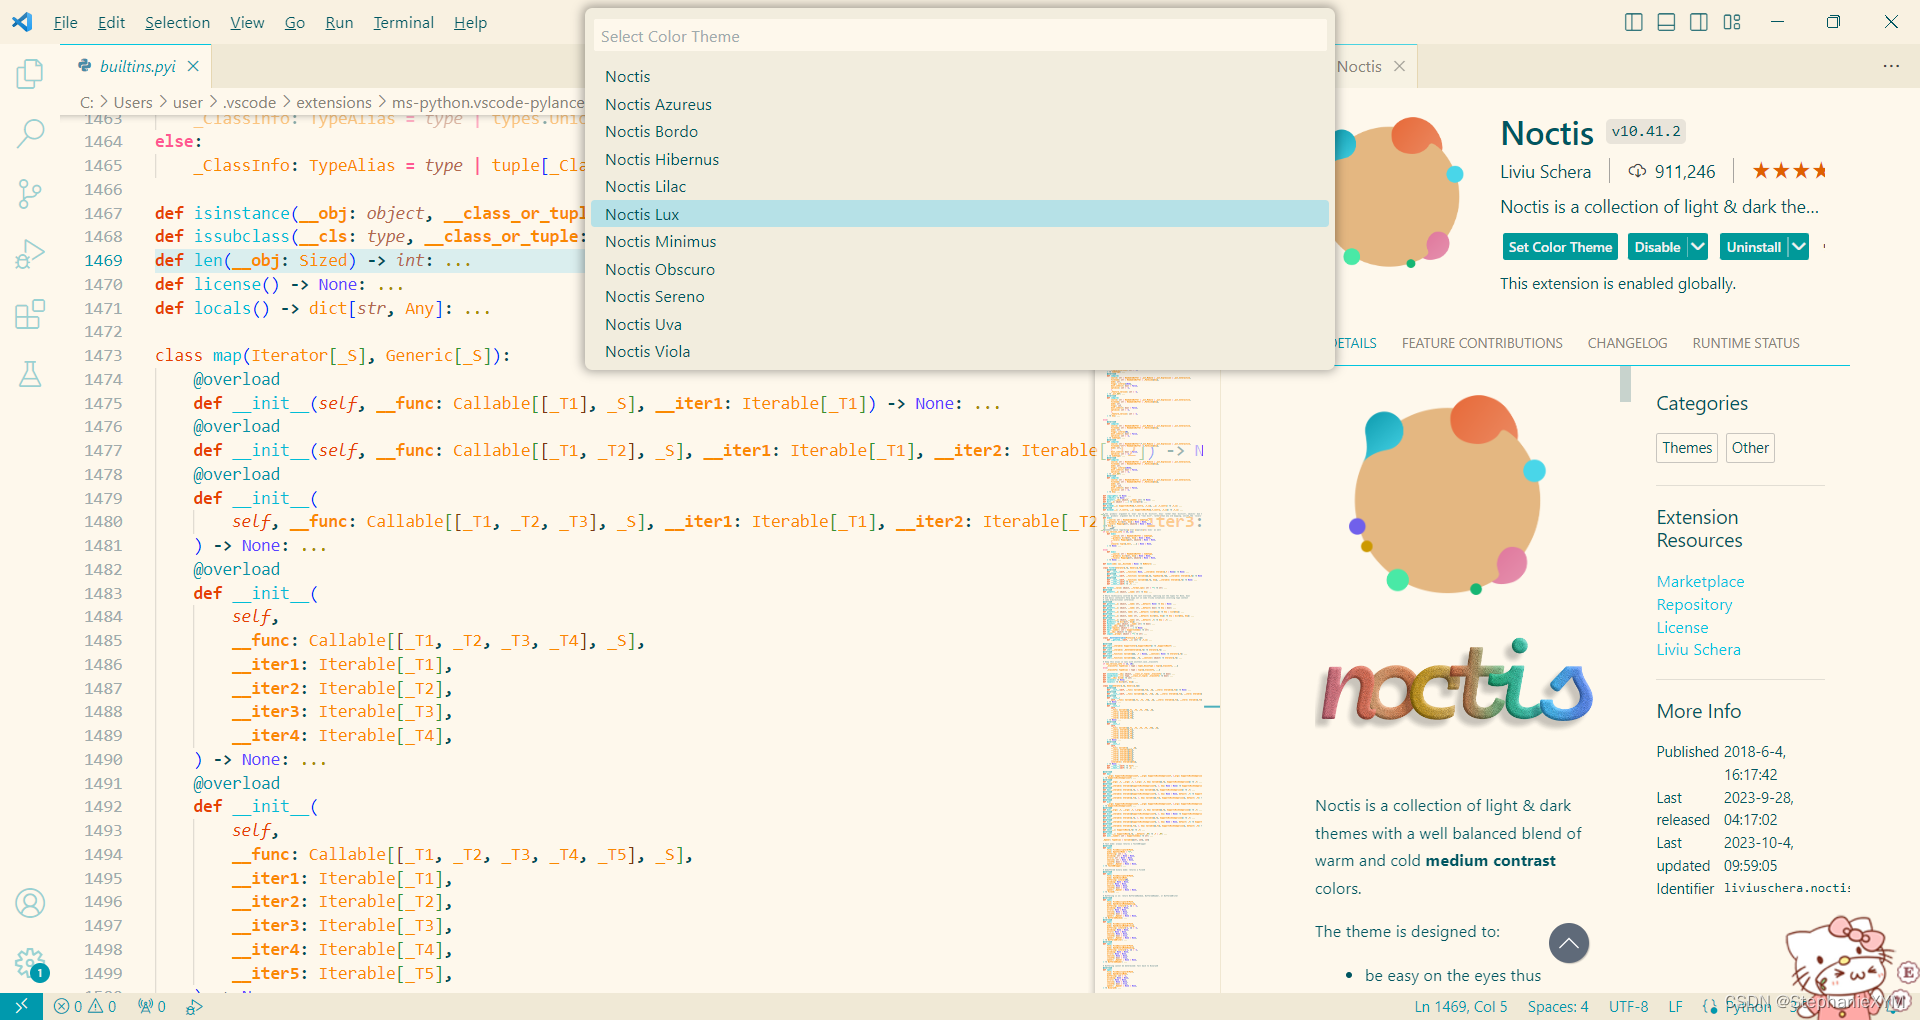Image resolution: width=1920 pixels, height=1020 pixels.
Task: Change indentation via Spaces: 4
Action: pos(1558,1007)
